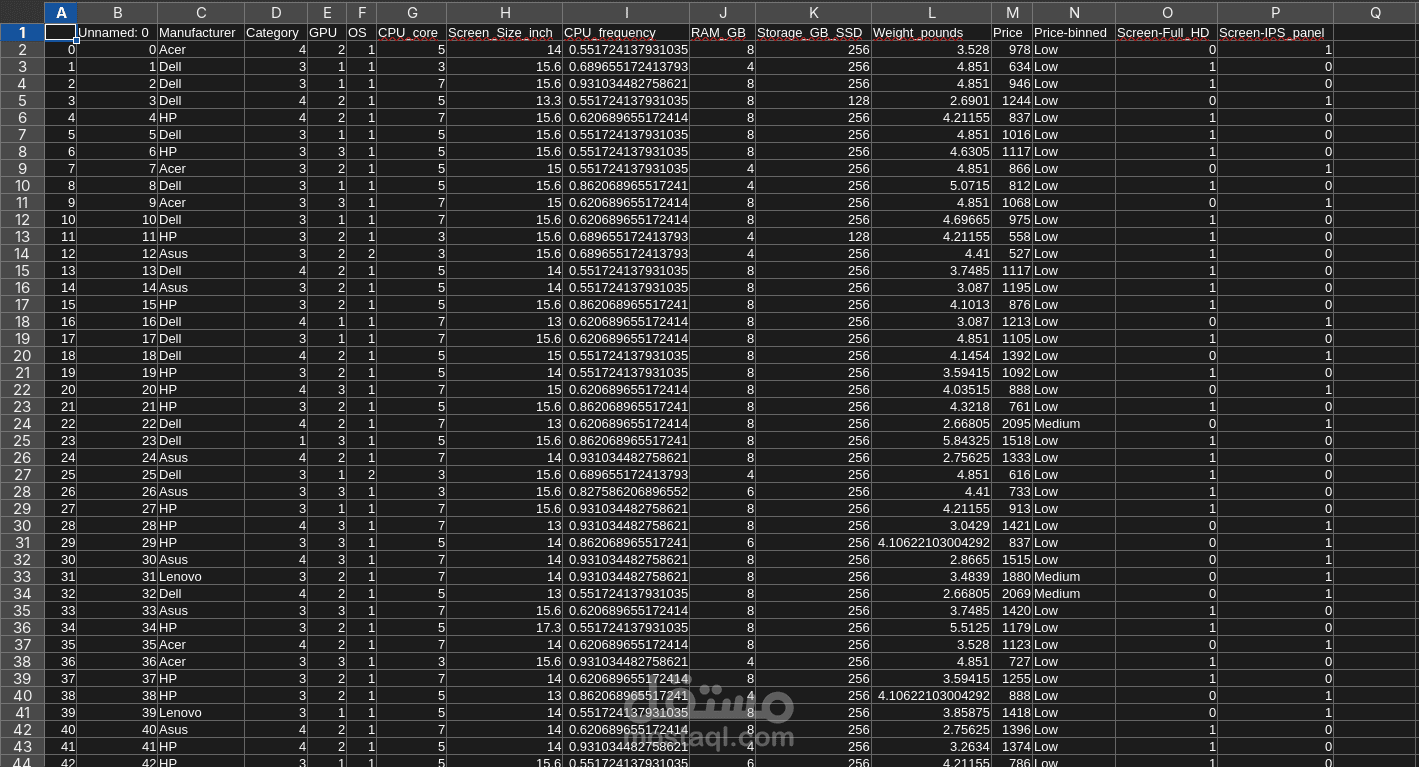This screenshot has width=1419, height=767.
Task: Click the price cell 1518
Action: (x=1012, y=440)
